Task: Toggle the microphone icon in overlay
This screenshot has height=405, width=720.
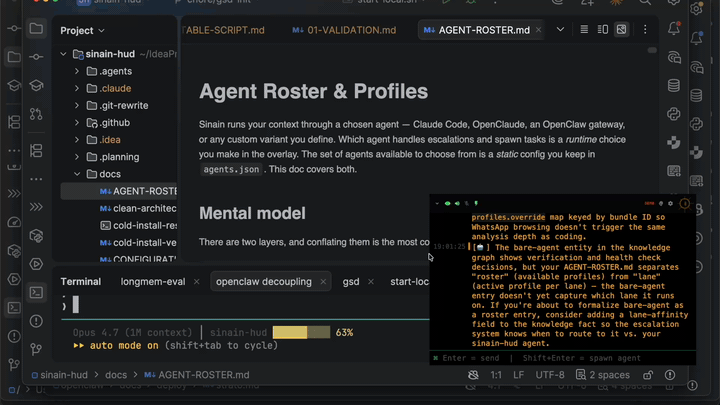Action: [467, 203]
